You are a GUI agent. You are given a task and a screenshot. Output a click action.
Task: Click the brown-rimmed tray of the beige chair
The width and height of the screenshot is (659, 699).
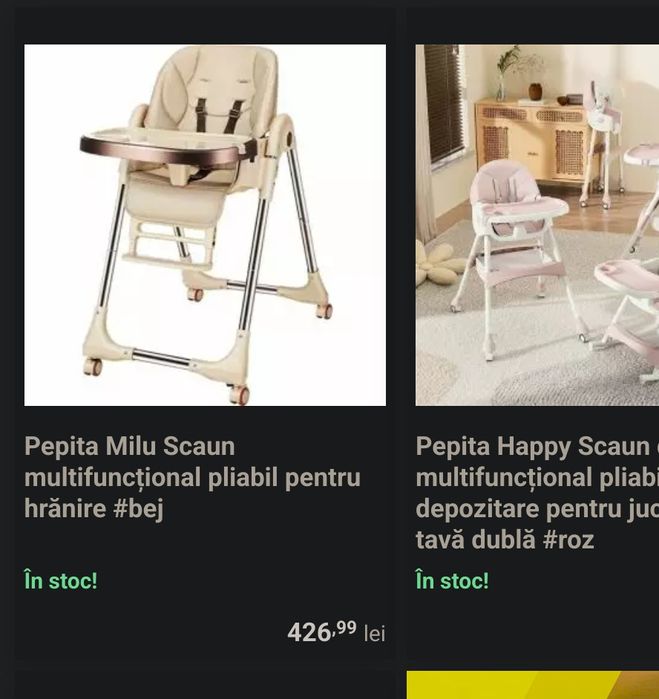click(x=167, y=148)
